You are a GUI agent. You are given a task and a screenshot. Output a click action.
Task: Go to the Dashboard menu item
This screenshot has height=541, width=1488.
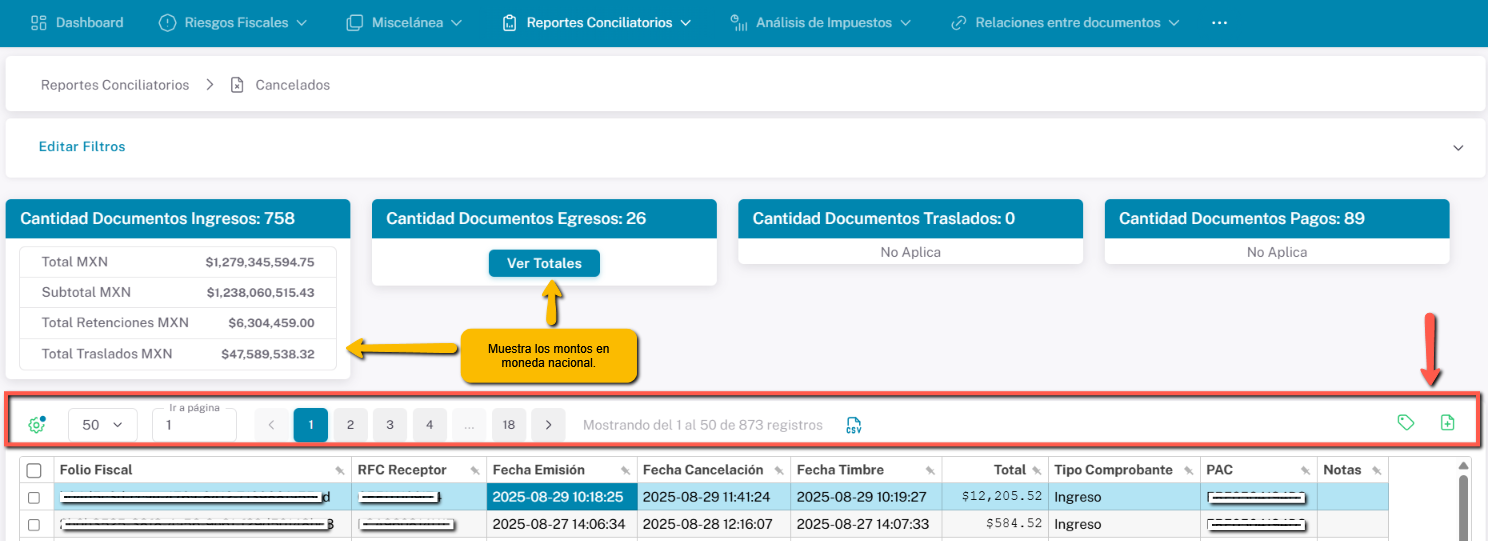point(78,22)
